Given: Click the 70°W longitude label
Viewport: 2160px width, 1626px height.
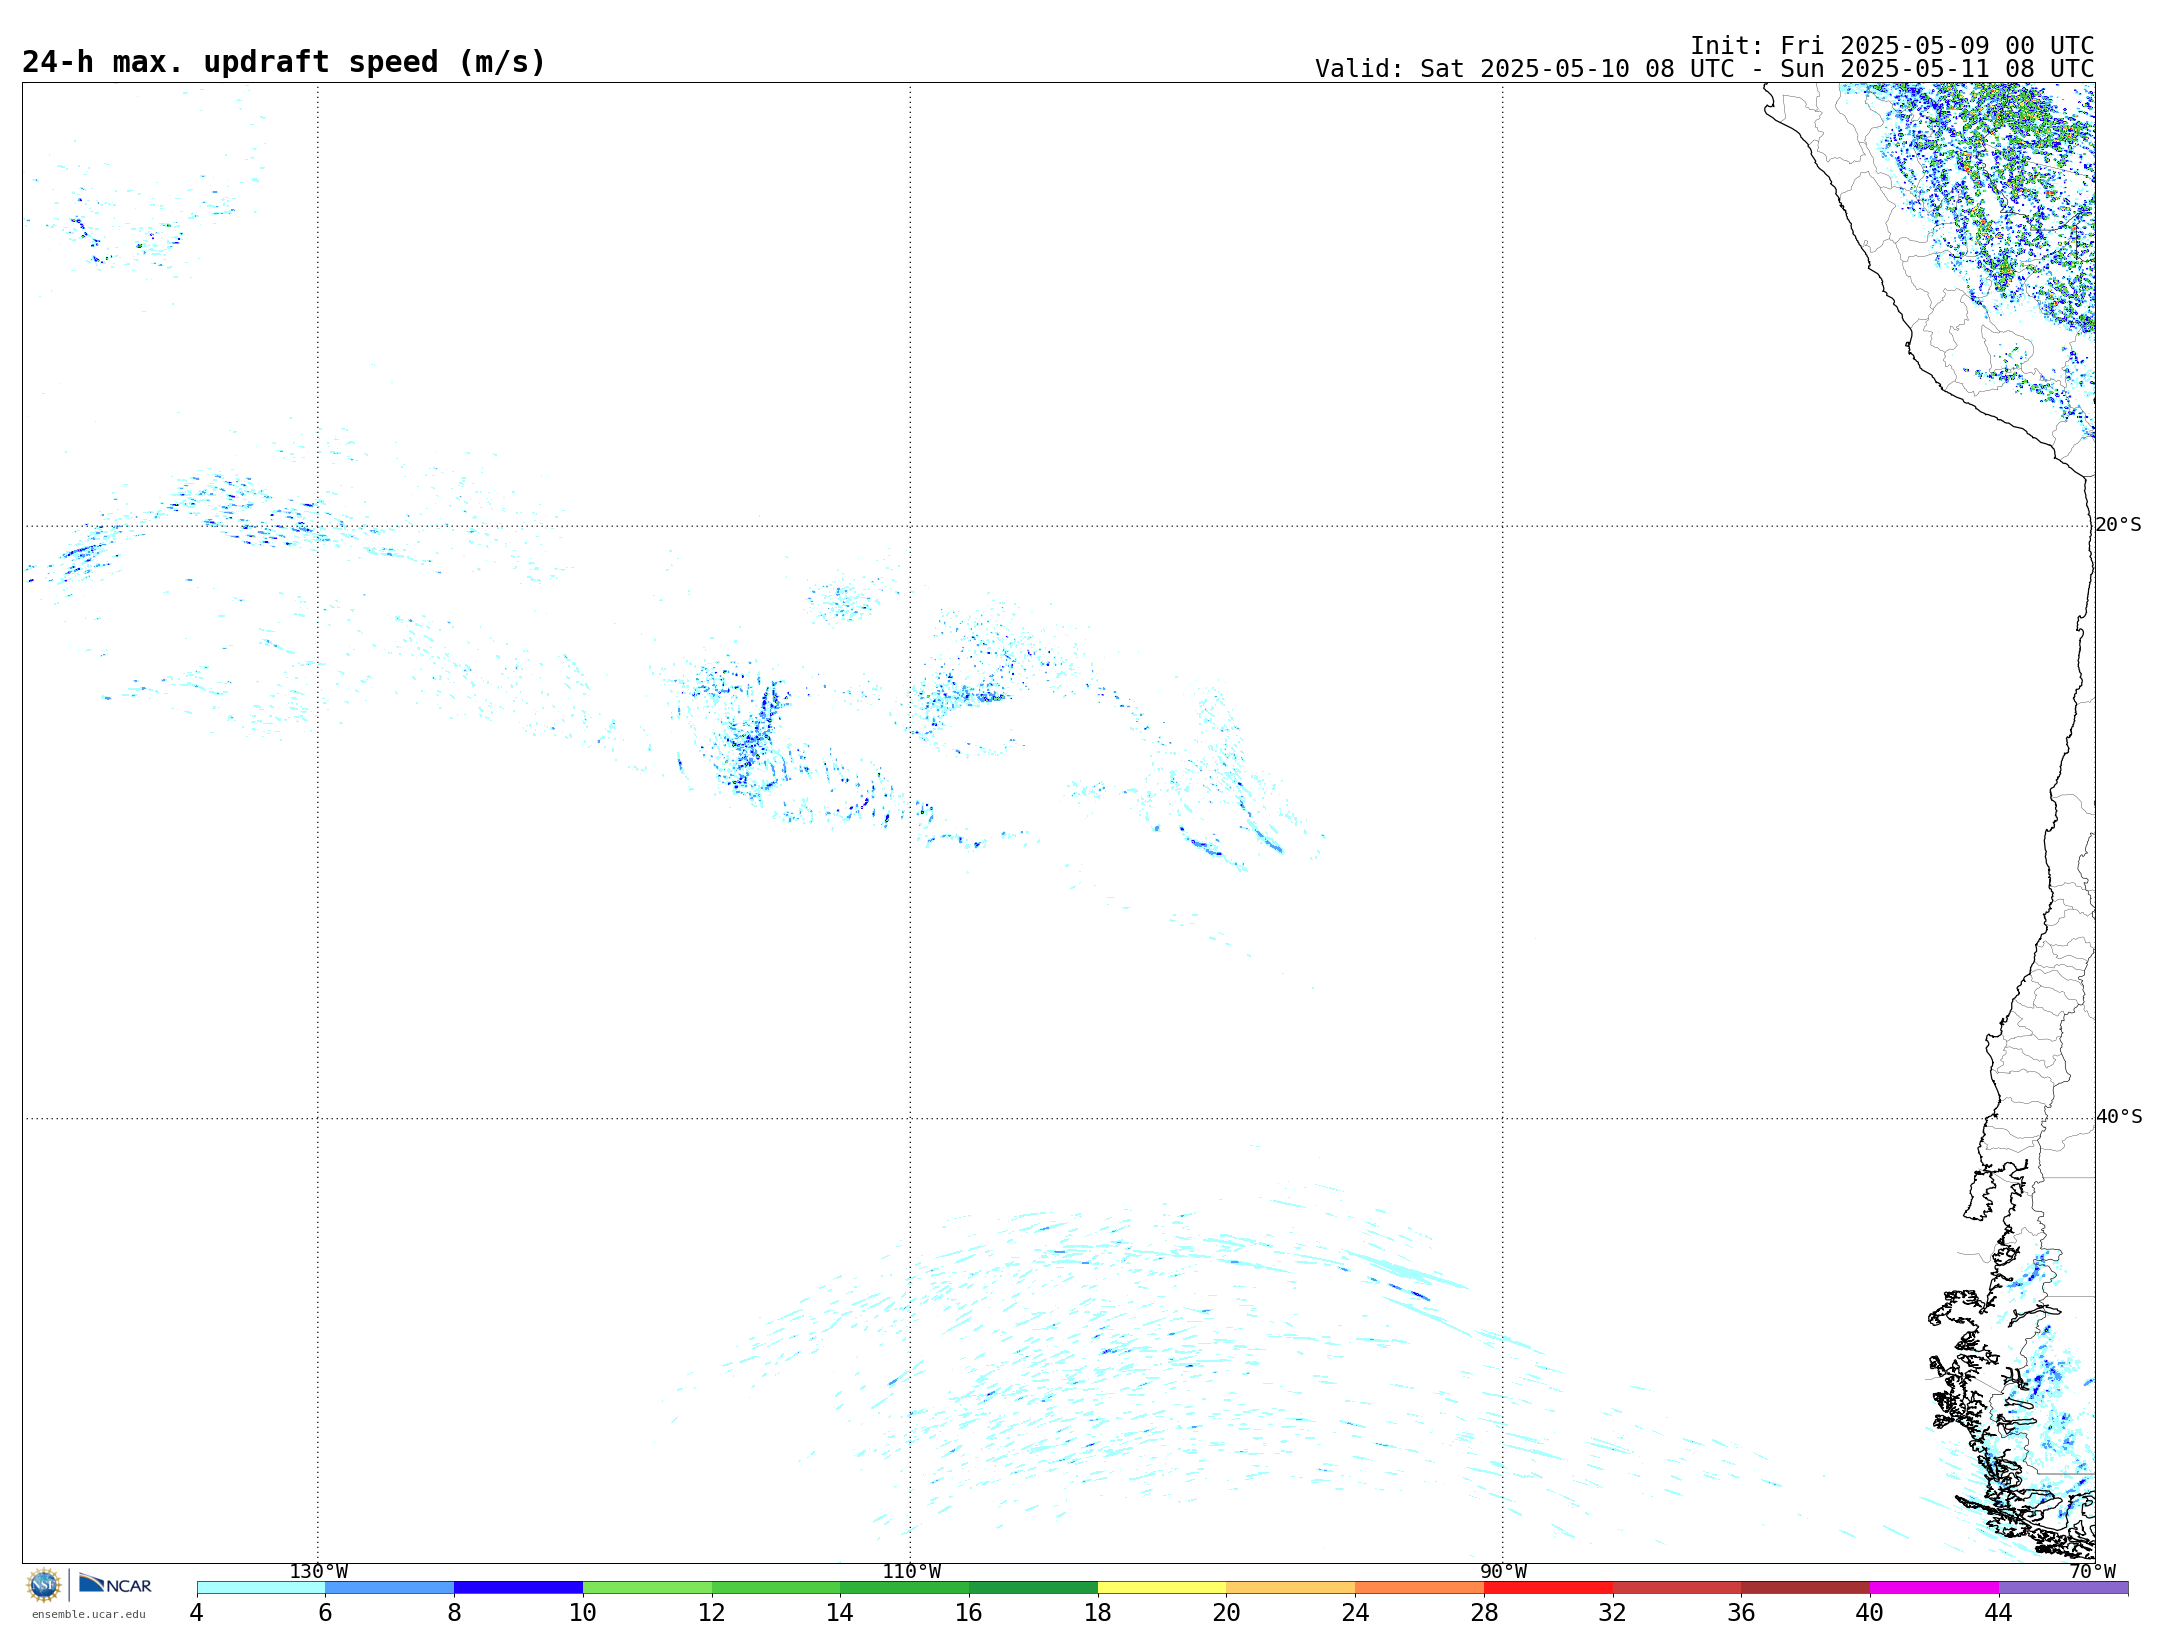Looking at the screenshot, I should (2092, 1572).
